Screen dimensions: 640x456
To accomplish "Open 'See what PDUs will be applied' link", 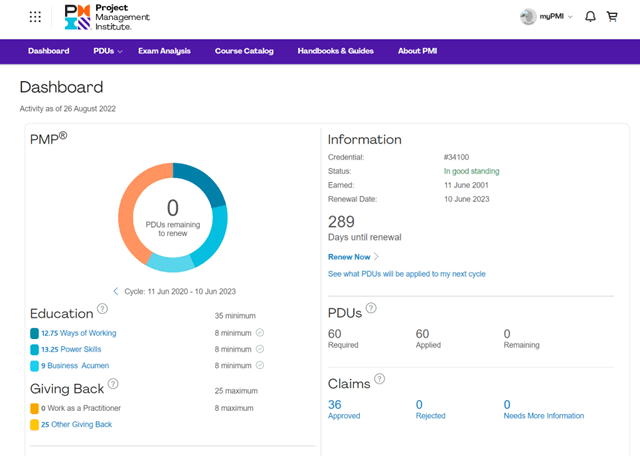I will (x=406, y=274).
